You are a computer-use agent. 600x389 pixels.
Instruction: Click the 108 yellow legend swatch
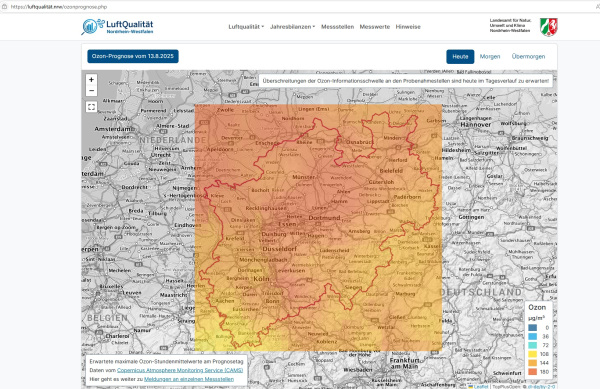[x=533, y=354]
